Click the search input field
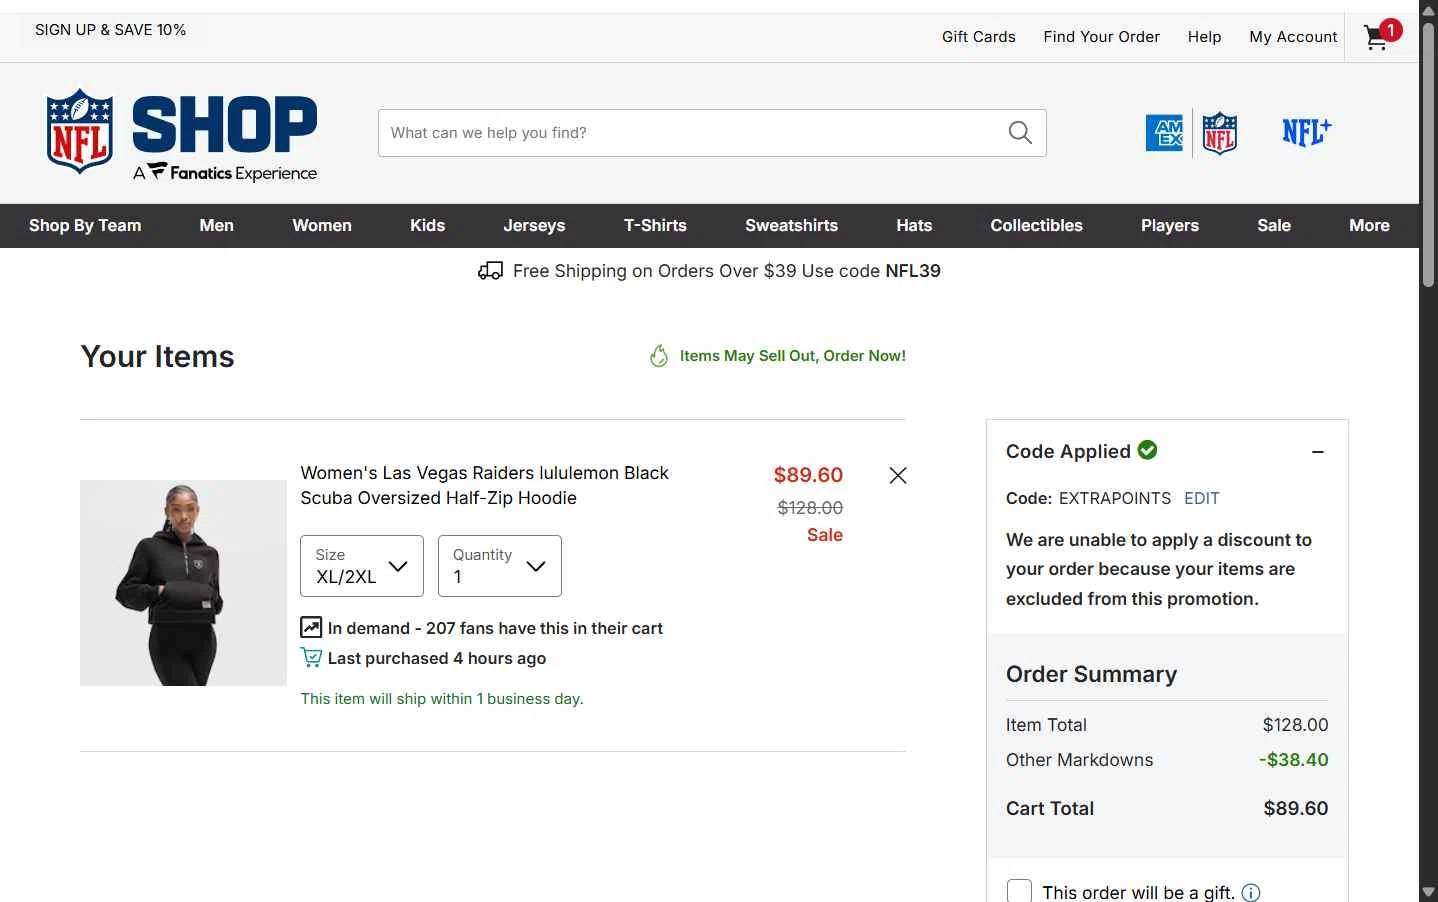The height and width of the screenshot is (902, 1438). 692,133
